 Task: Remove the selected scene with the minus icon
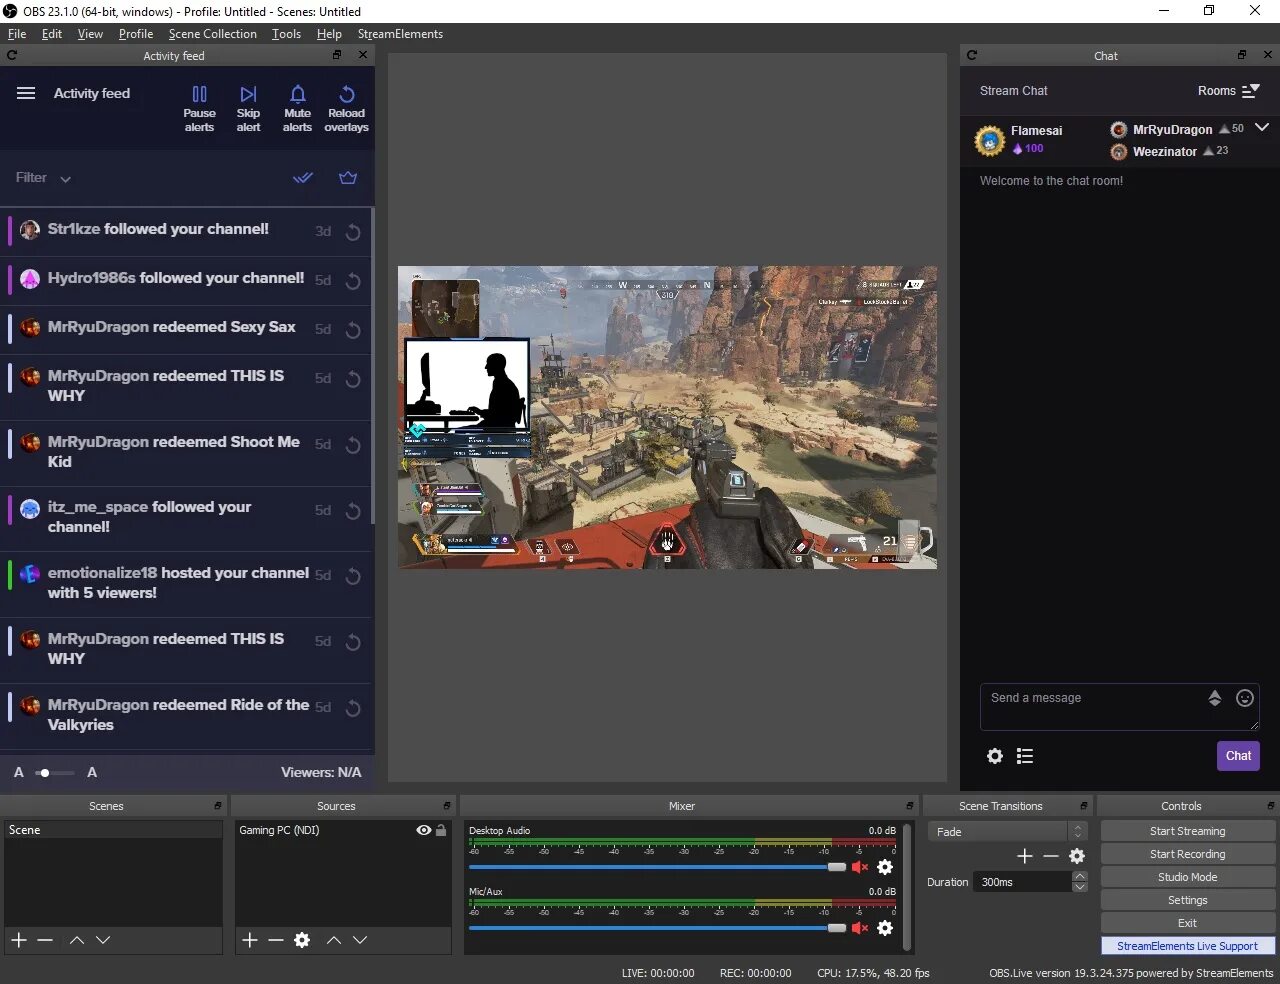click(45, 940)
